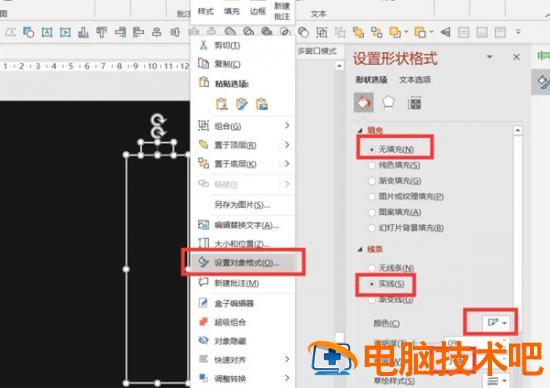Choose the first paste option icon
The height and width of the screenshot is (388, 550).
221,104
